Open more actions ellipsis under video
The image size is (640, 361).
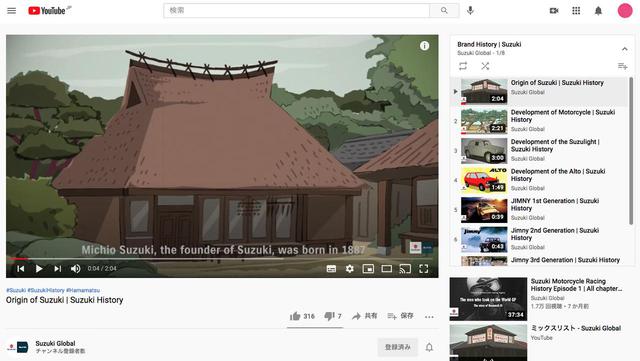coord(429,316)
